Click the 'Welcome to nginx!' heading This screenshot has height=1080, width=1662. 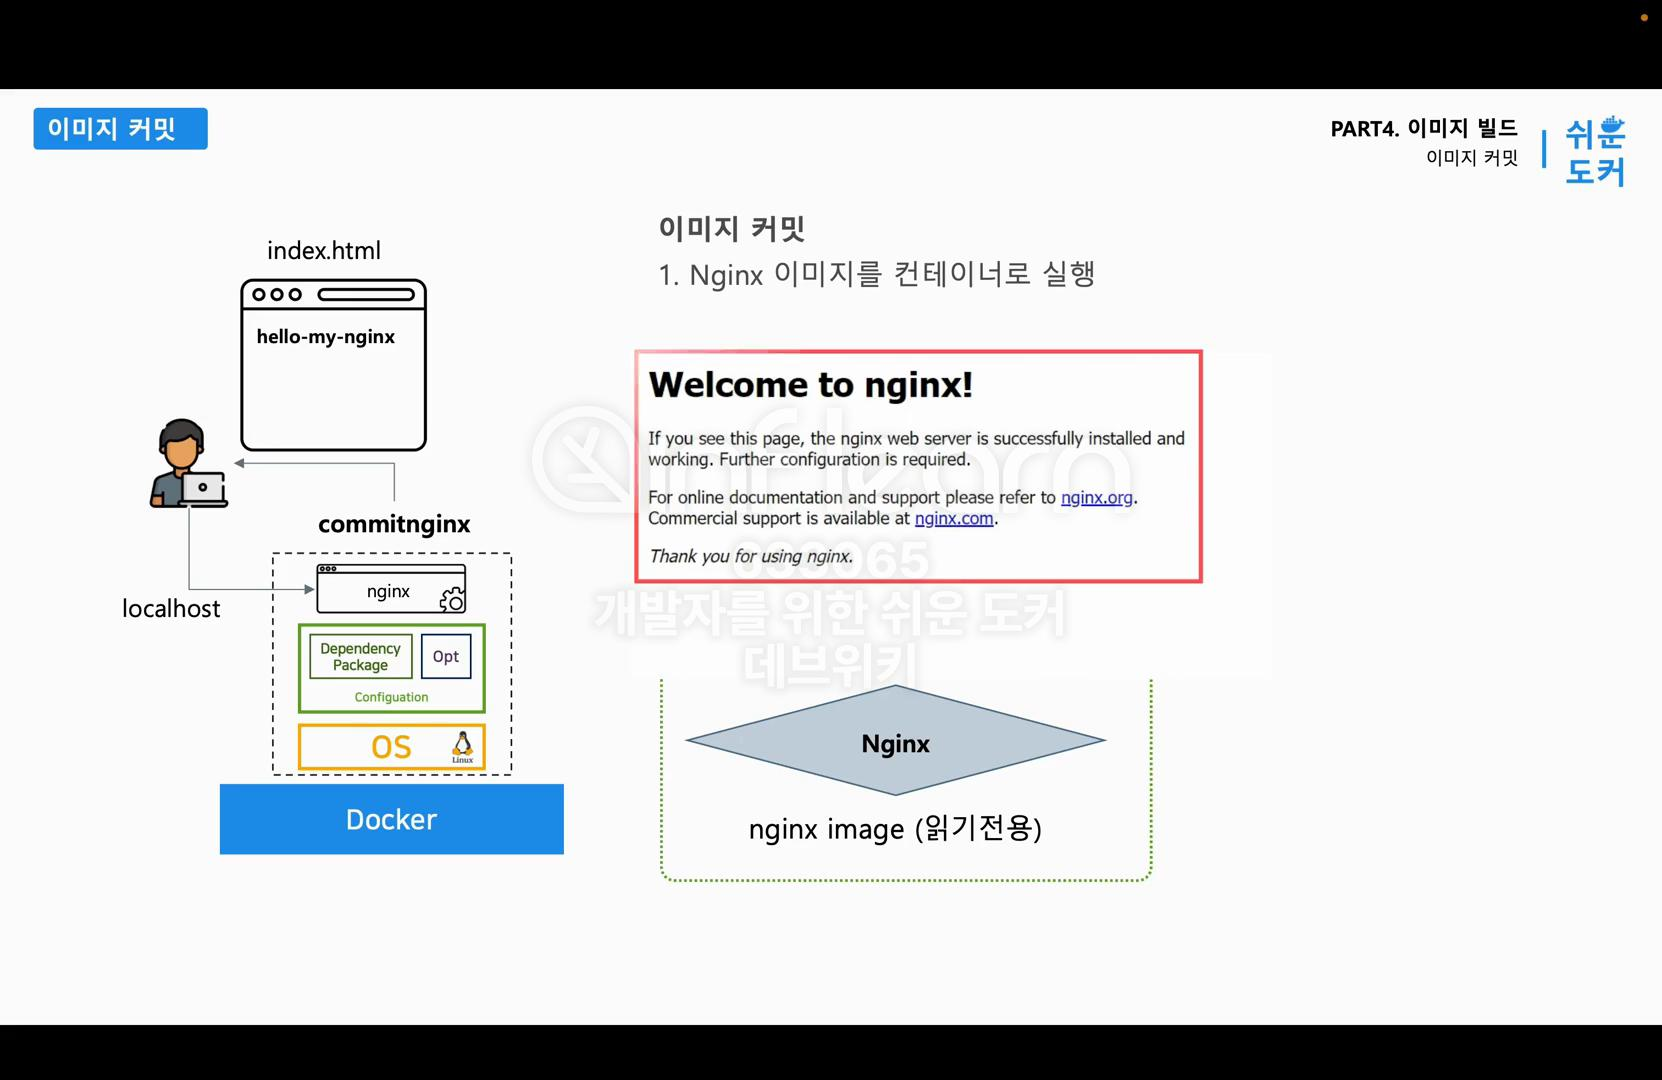pyautogui.click(x=811, y=385)
